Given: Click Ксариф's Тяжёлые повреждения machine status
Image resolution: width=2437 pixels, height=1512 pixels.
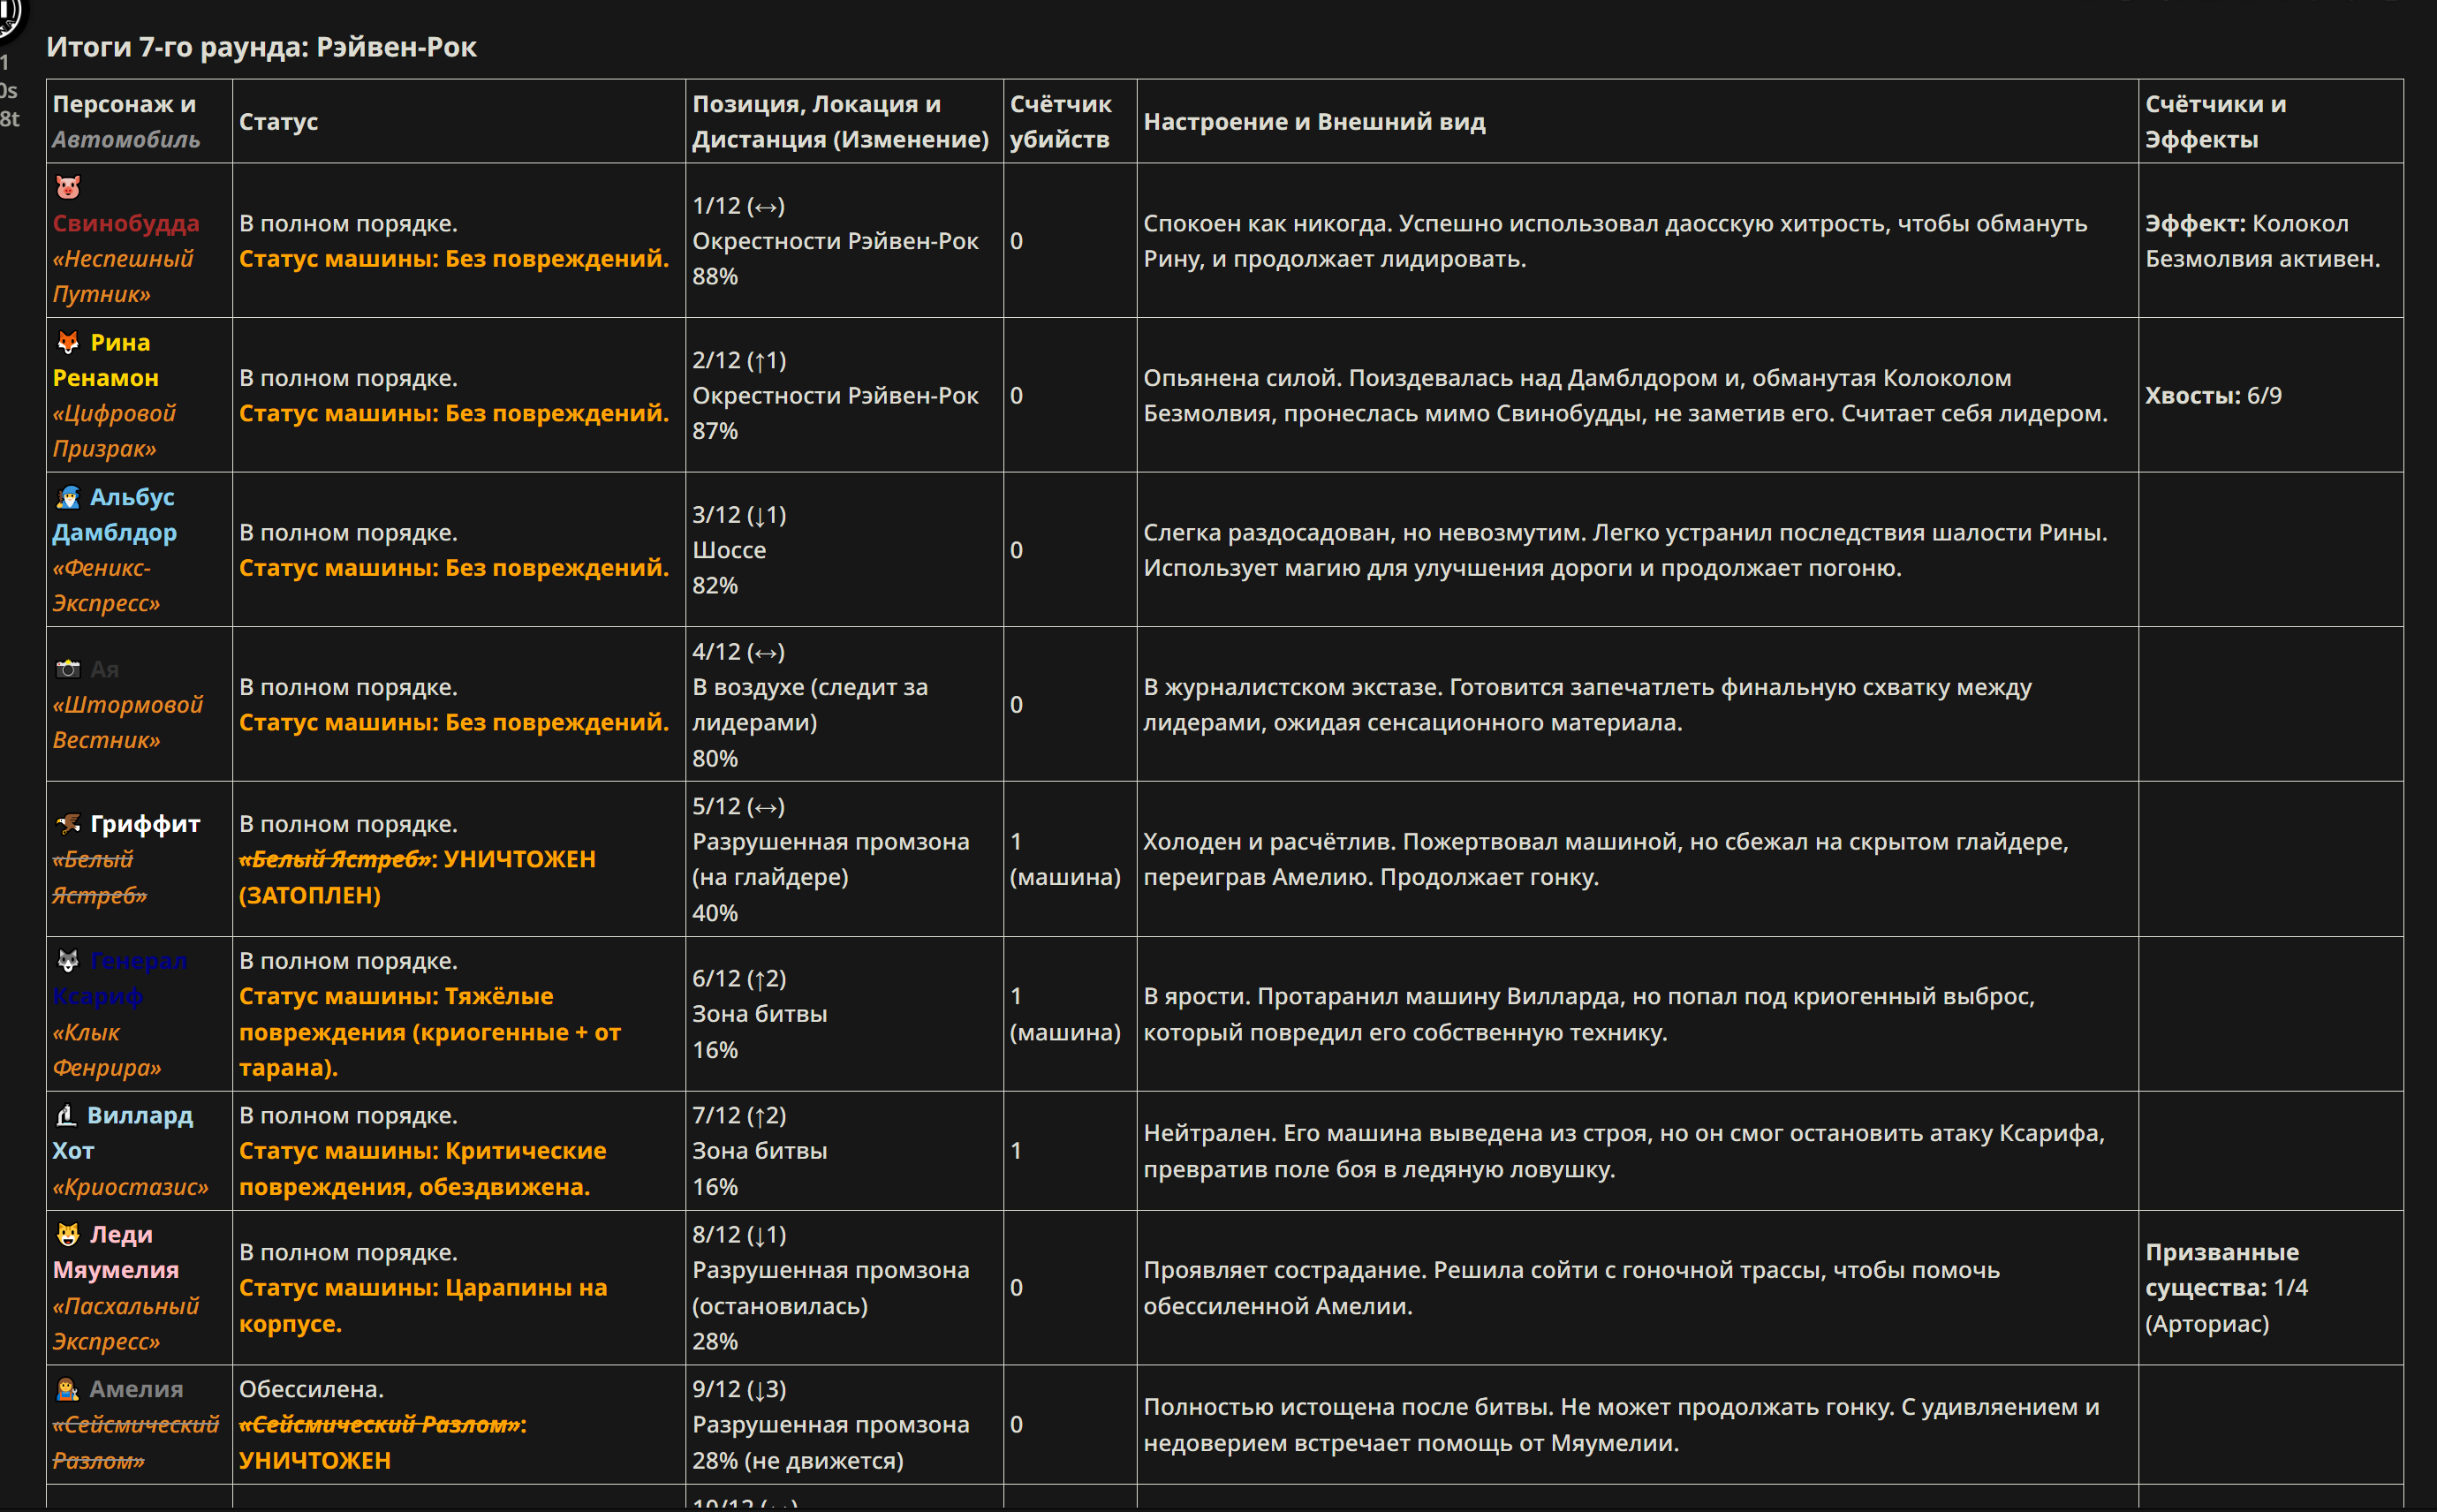Looking at the screenshot, I should pos(430,1032).
